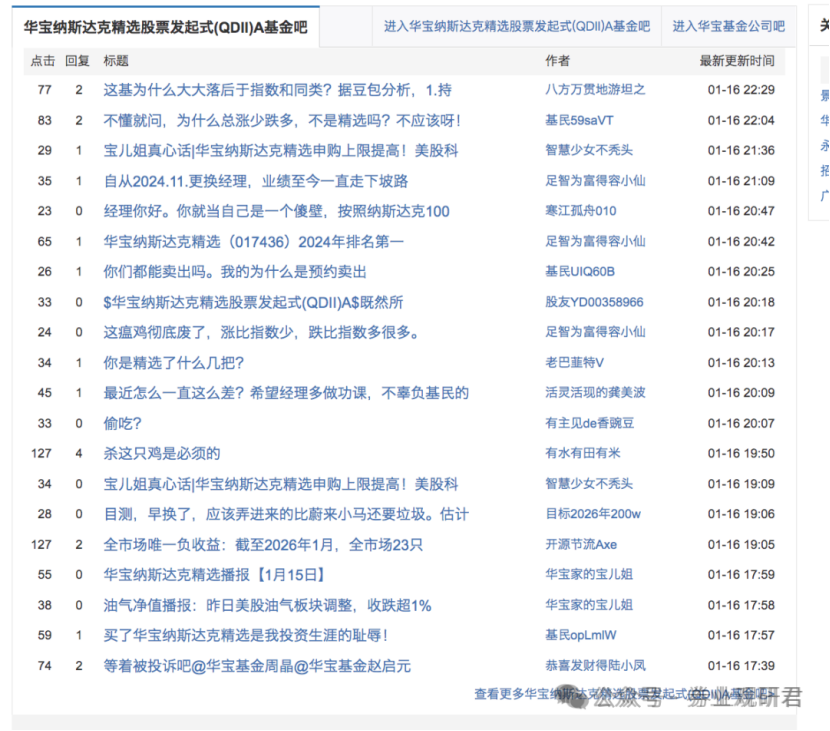Open post 全市场唯一负收益：截至2026年1月
The width and height of the screenshot is (830, 731).
pyautogui.click(x=263, y=545)
